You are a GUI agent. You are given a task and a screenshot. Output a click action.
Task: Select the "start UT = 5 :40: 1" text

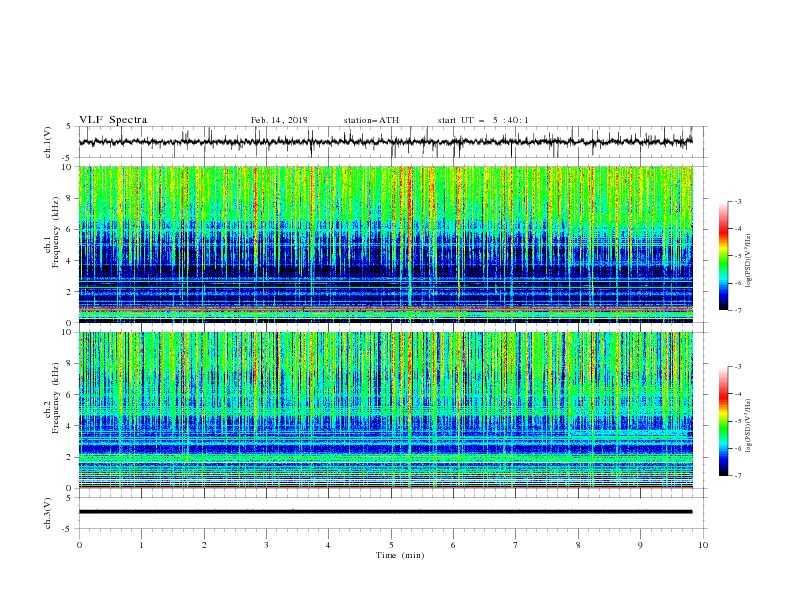tap(483, 120)
